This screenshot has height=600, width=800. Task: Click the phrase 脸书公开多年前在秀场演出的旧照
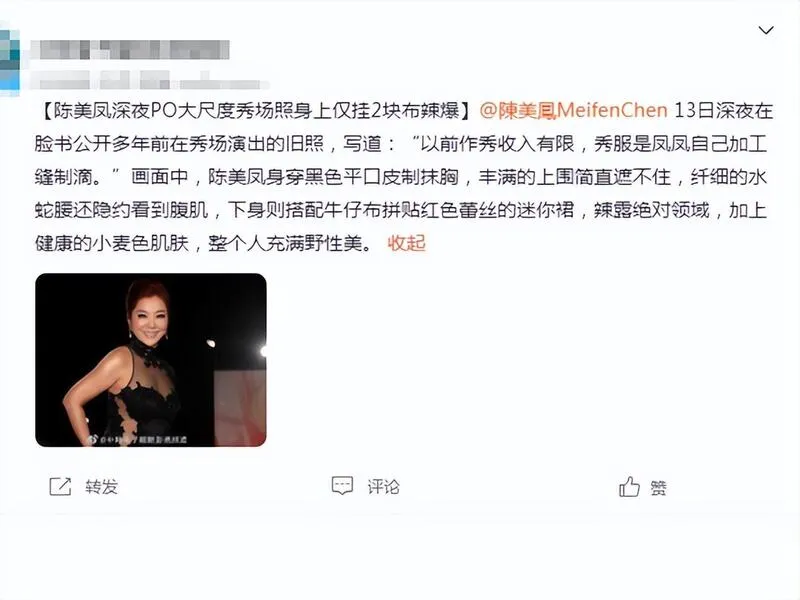179,144
